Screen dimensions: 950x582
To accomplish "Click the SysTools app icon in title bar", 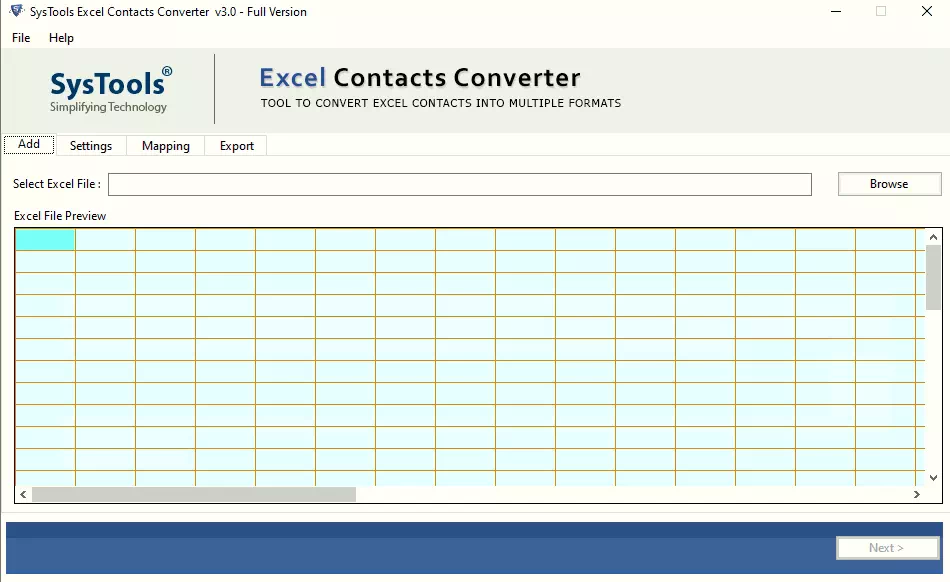I will 16,11.
